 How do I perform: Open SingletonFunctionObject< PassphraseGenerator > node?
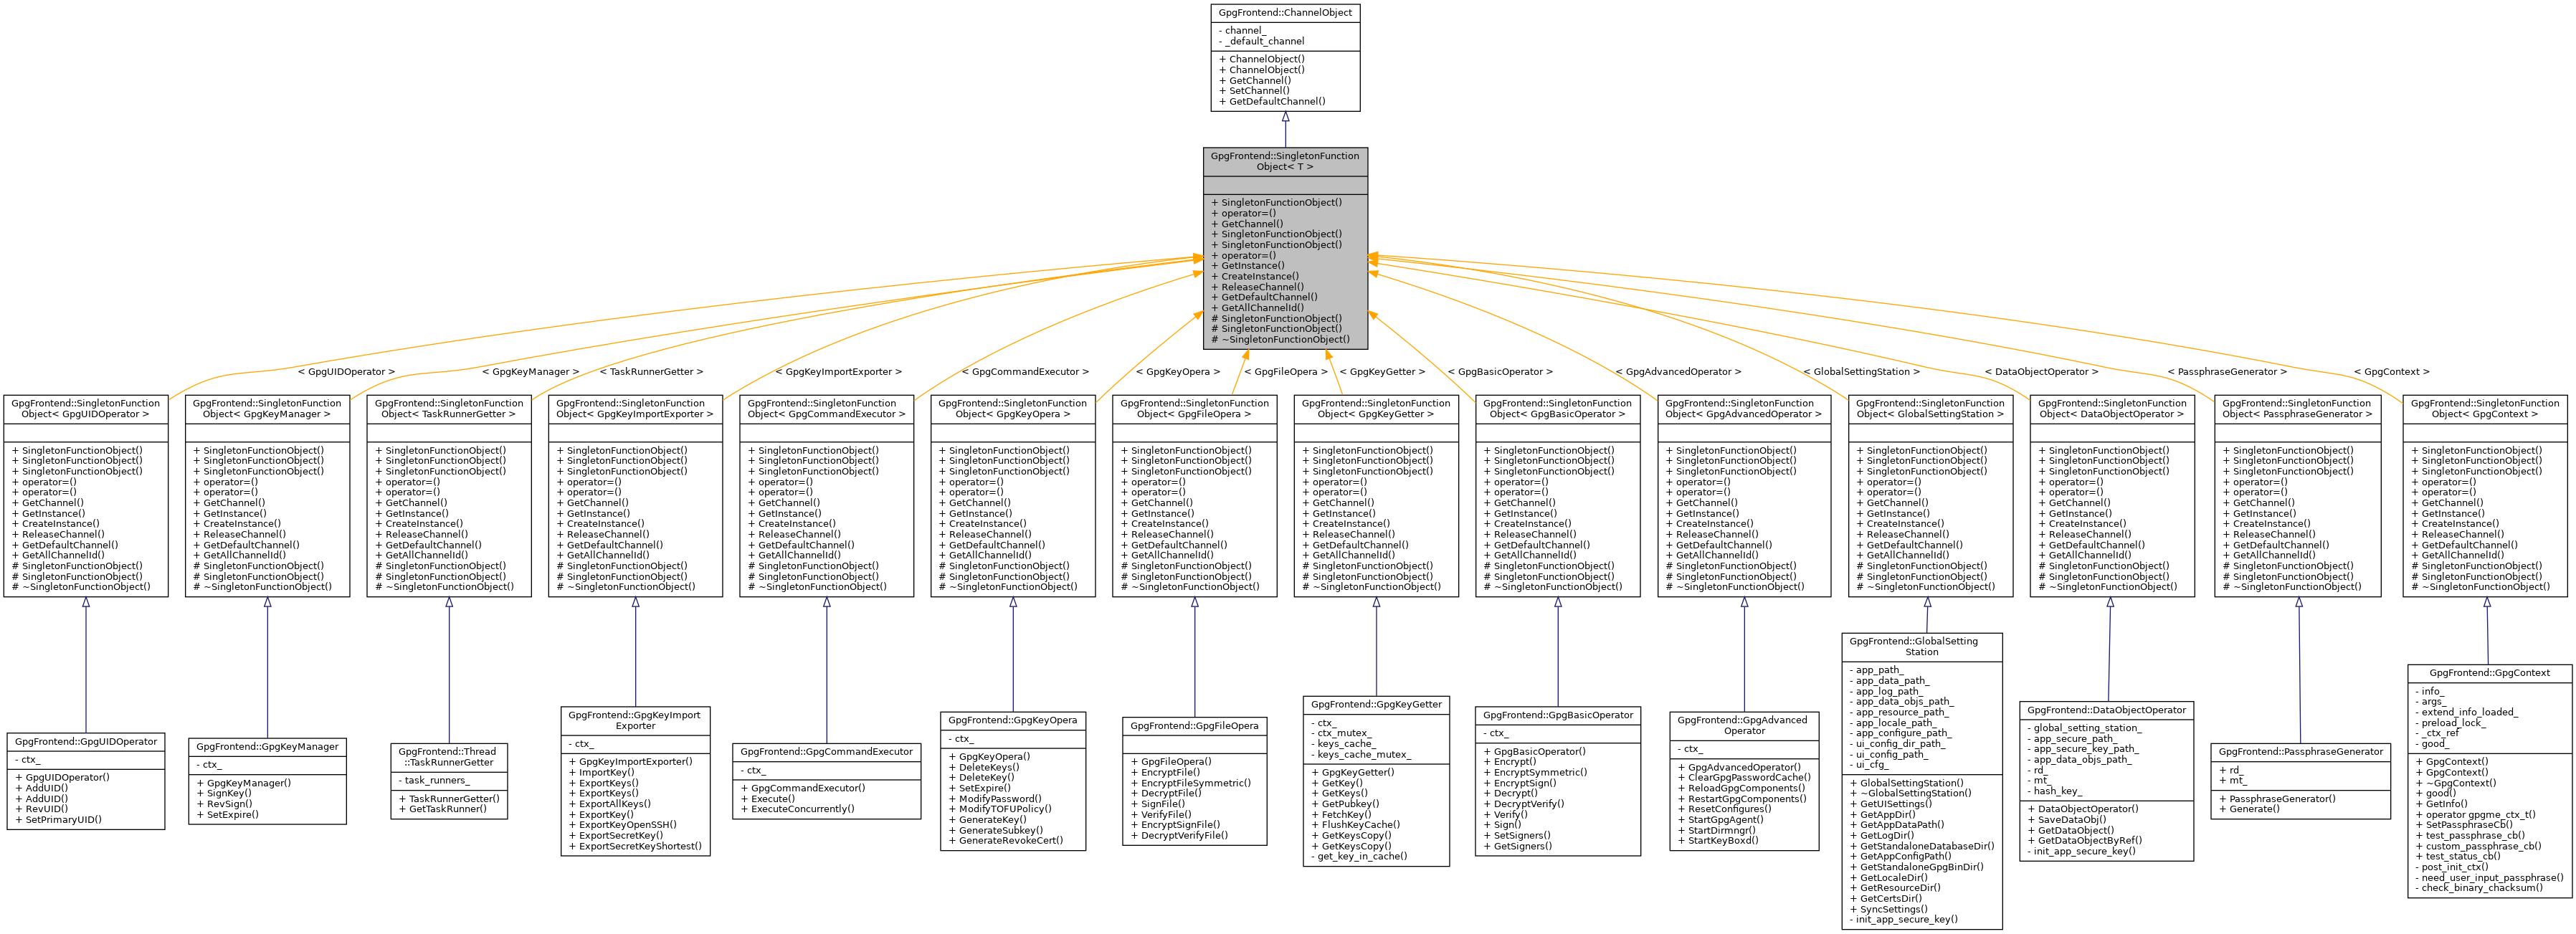click(2298, 496)
